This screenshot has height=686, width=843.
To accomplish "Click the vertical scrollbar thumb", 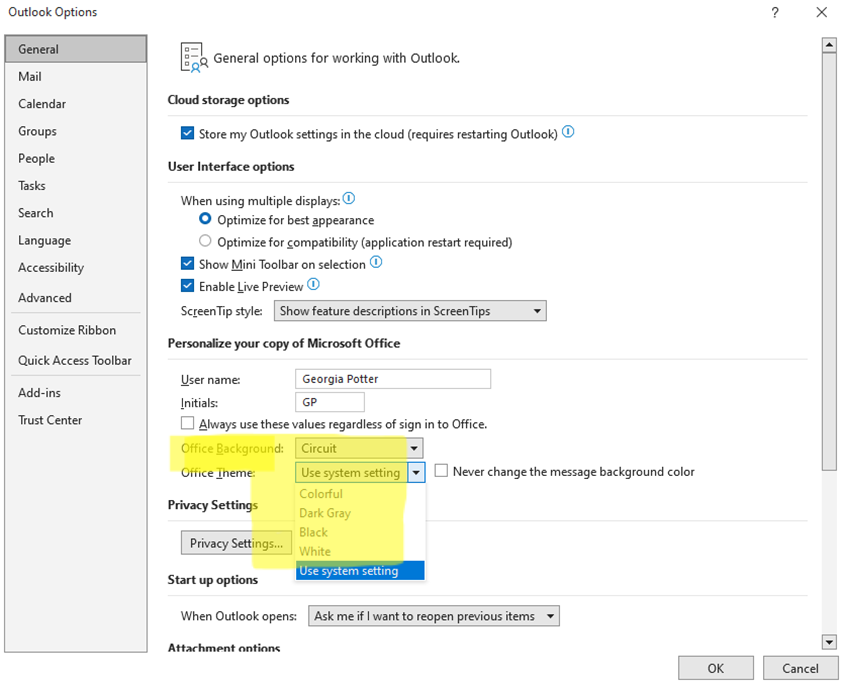I will pos(829,261).
